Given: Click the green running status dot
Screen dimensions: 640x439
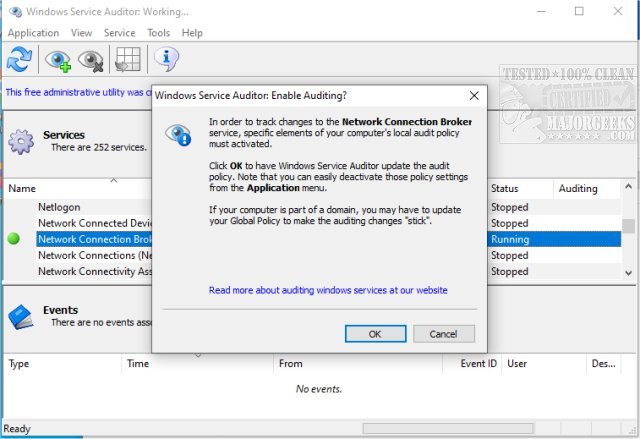Looking at the screenshot, I should tap(14, 239).
